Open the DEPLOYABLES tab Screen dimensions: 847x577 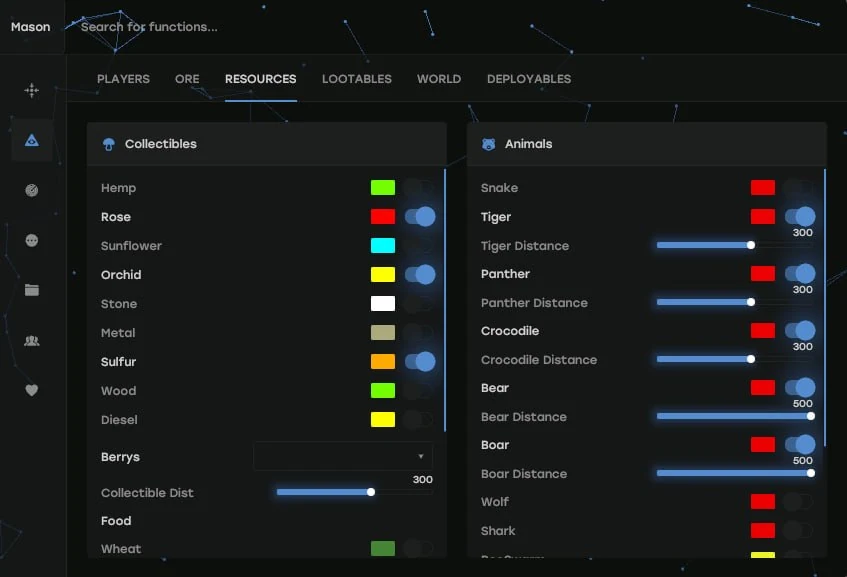click(529, 79)
